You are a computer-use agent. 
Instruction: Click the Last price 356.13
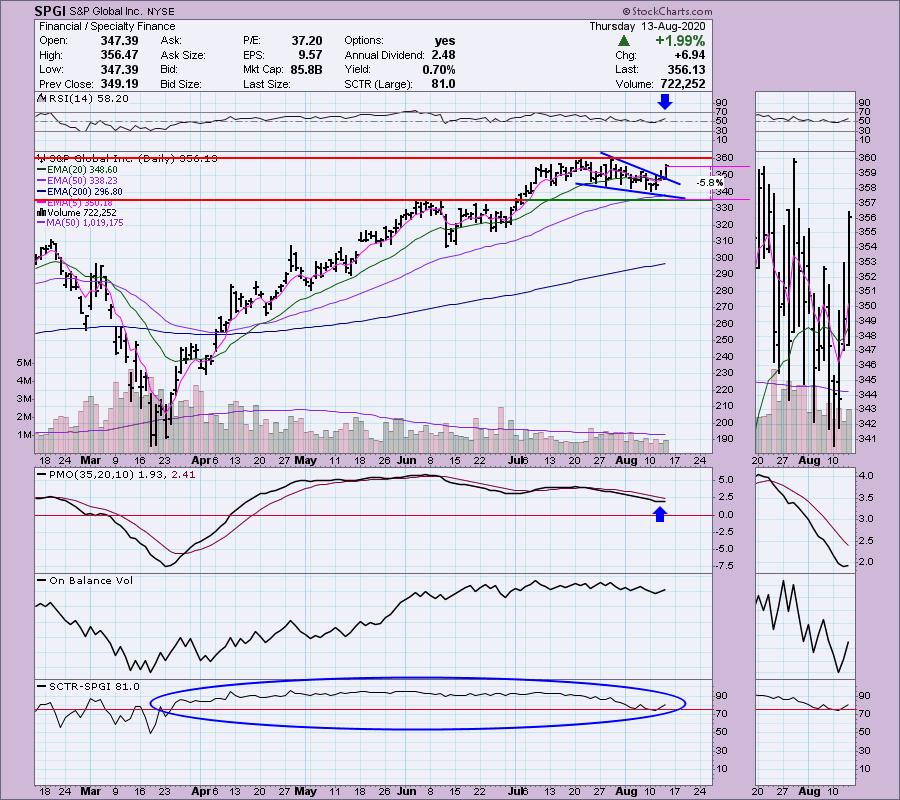(686, 69)
